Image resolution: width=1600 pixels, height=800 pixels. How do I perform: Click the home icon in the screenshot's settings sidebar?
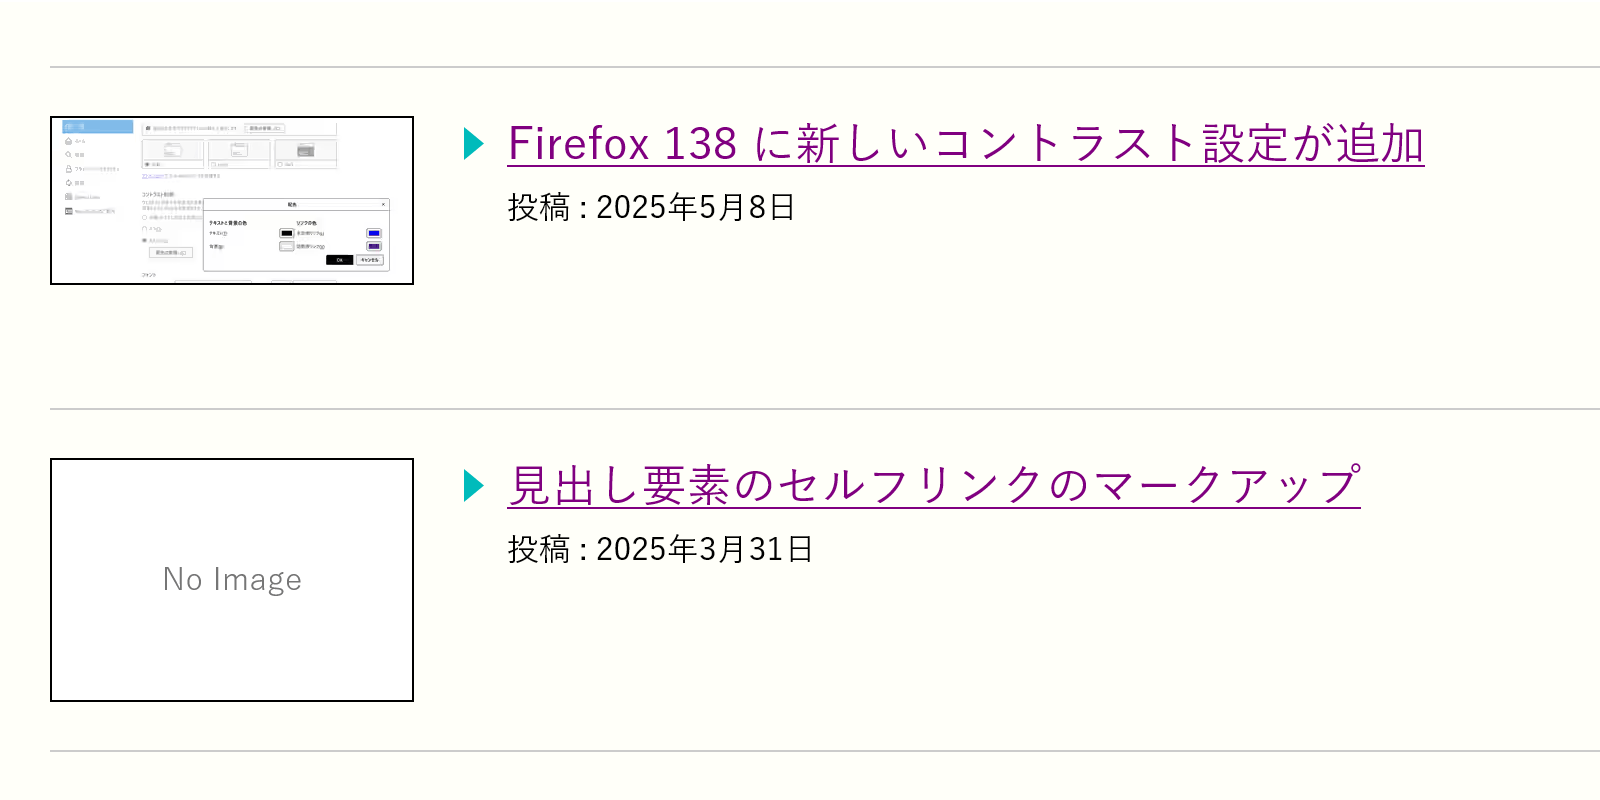(68, 141)
